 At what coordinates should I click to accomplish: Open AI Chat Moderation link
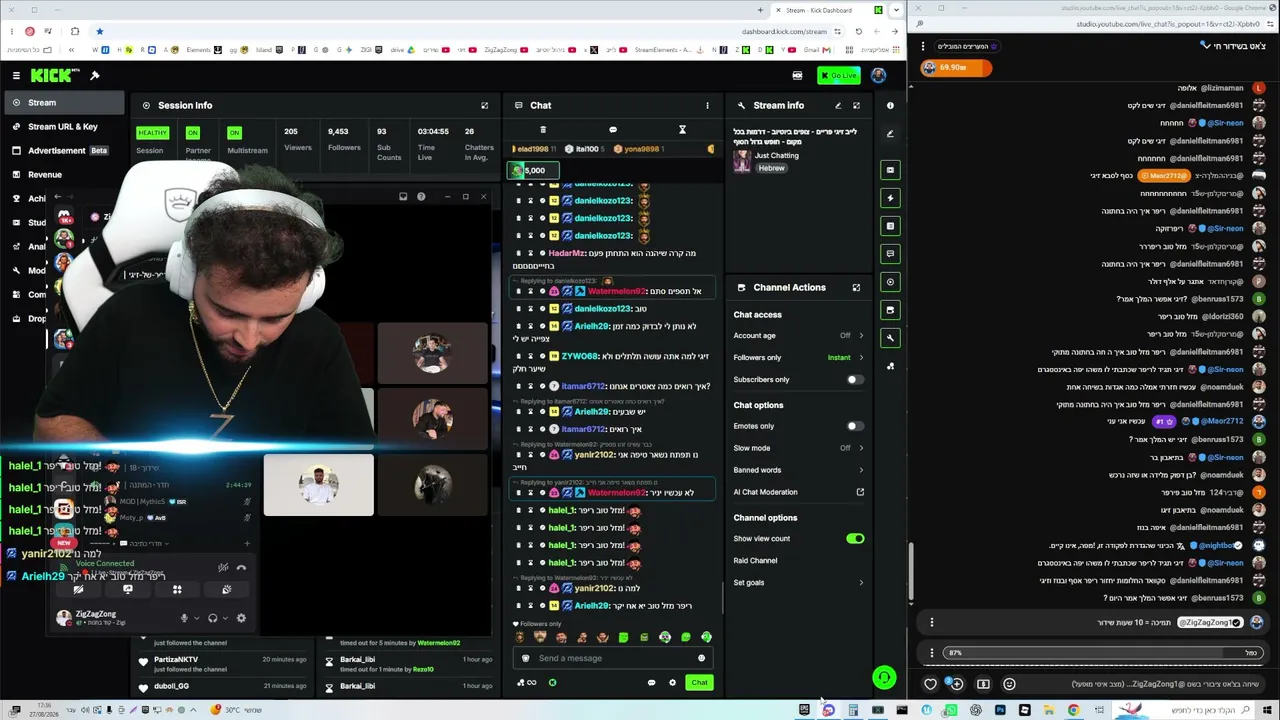tap(798, 492)
